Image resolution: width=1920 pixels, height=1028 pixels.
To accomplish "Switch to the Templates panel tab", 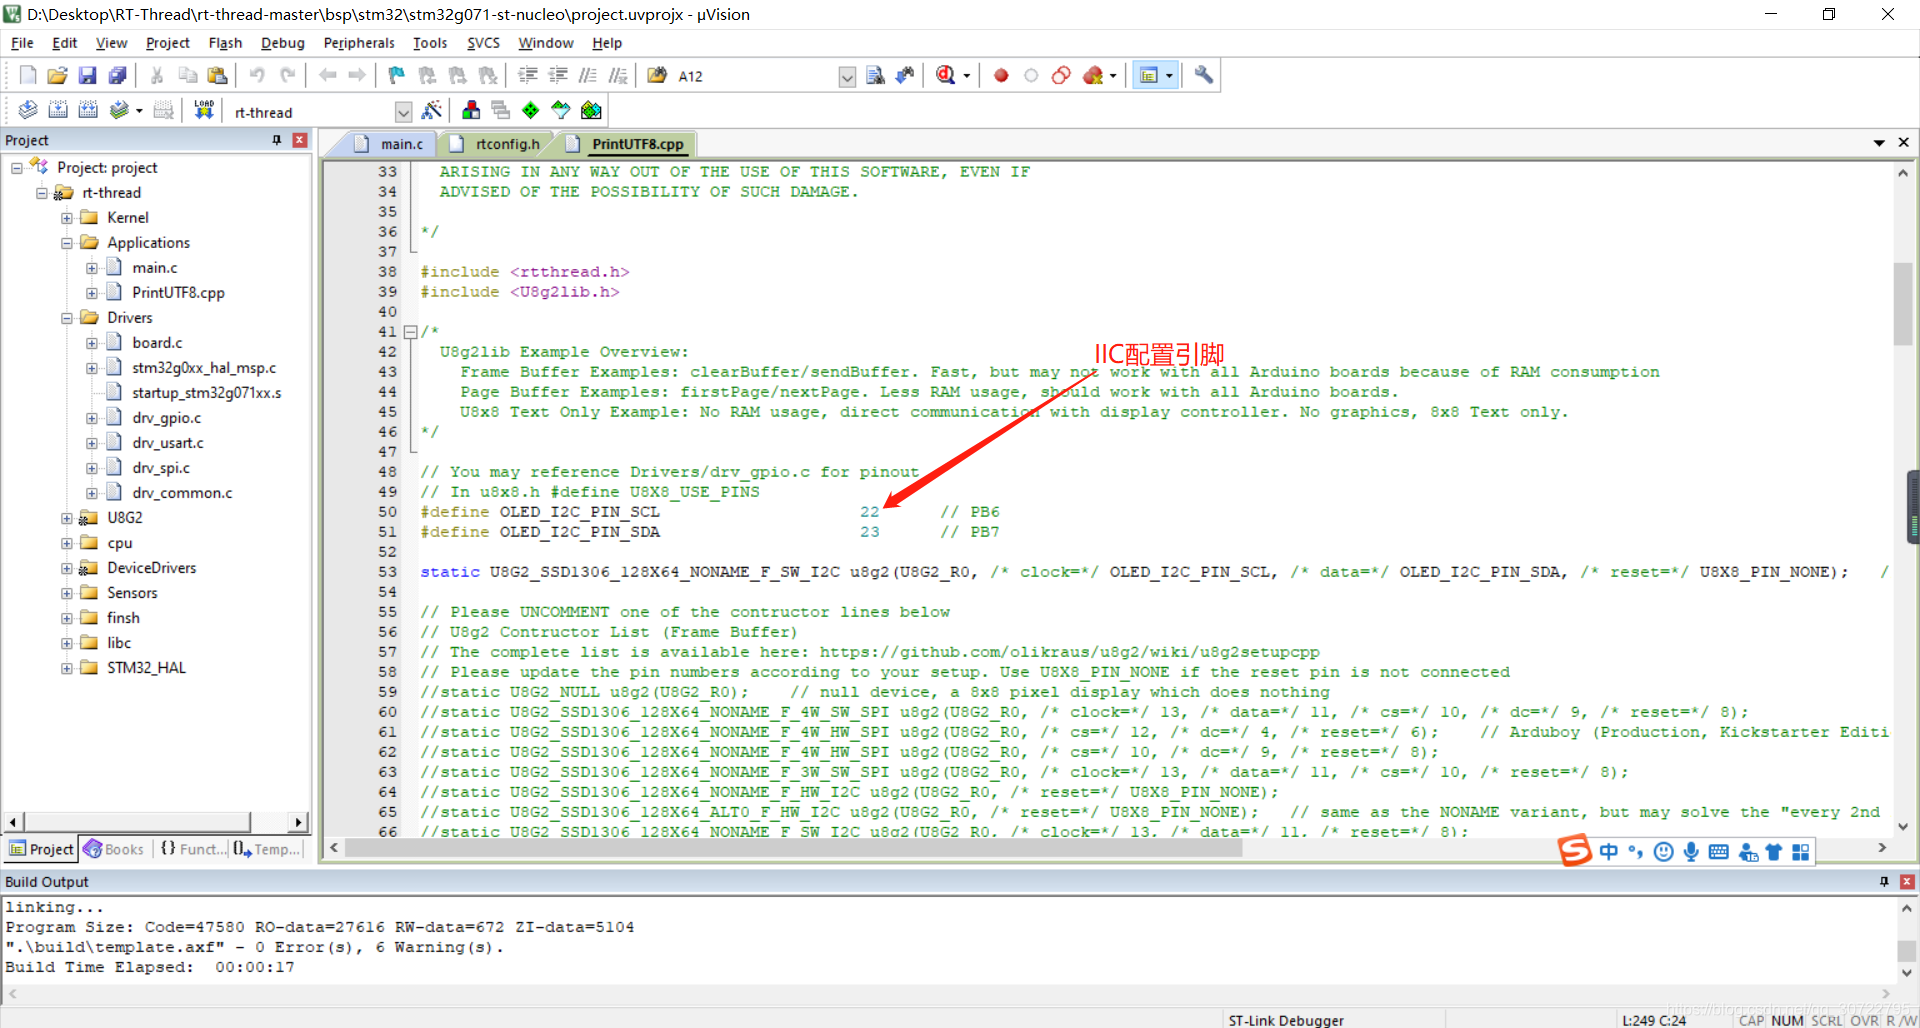I will (267, 849).
